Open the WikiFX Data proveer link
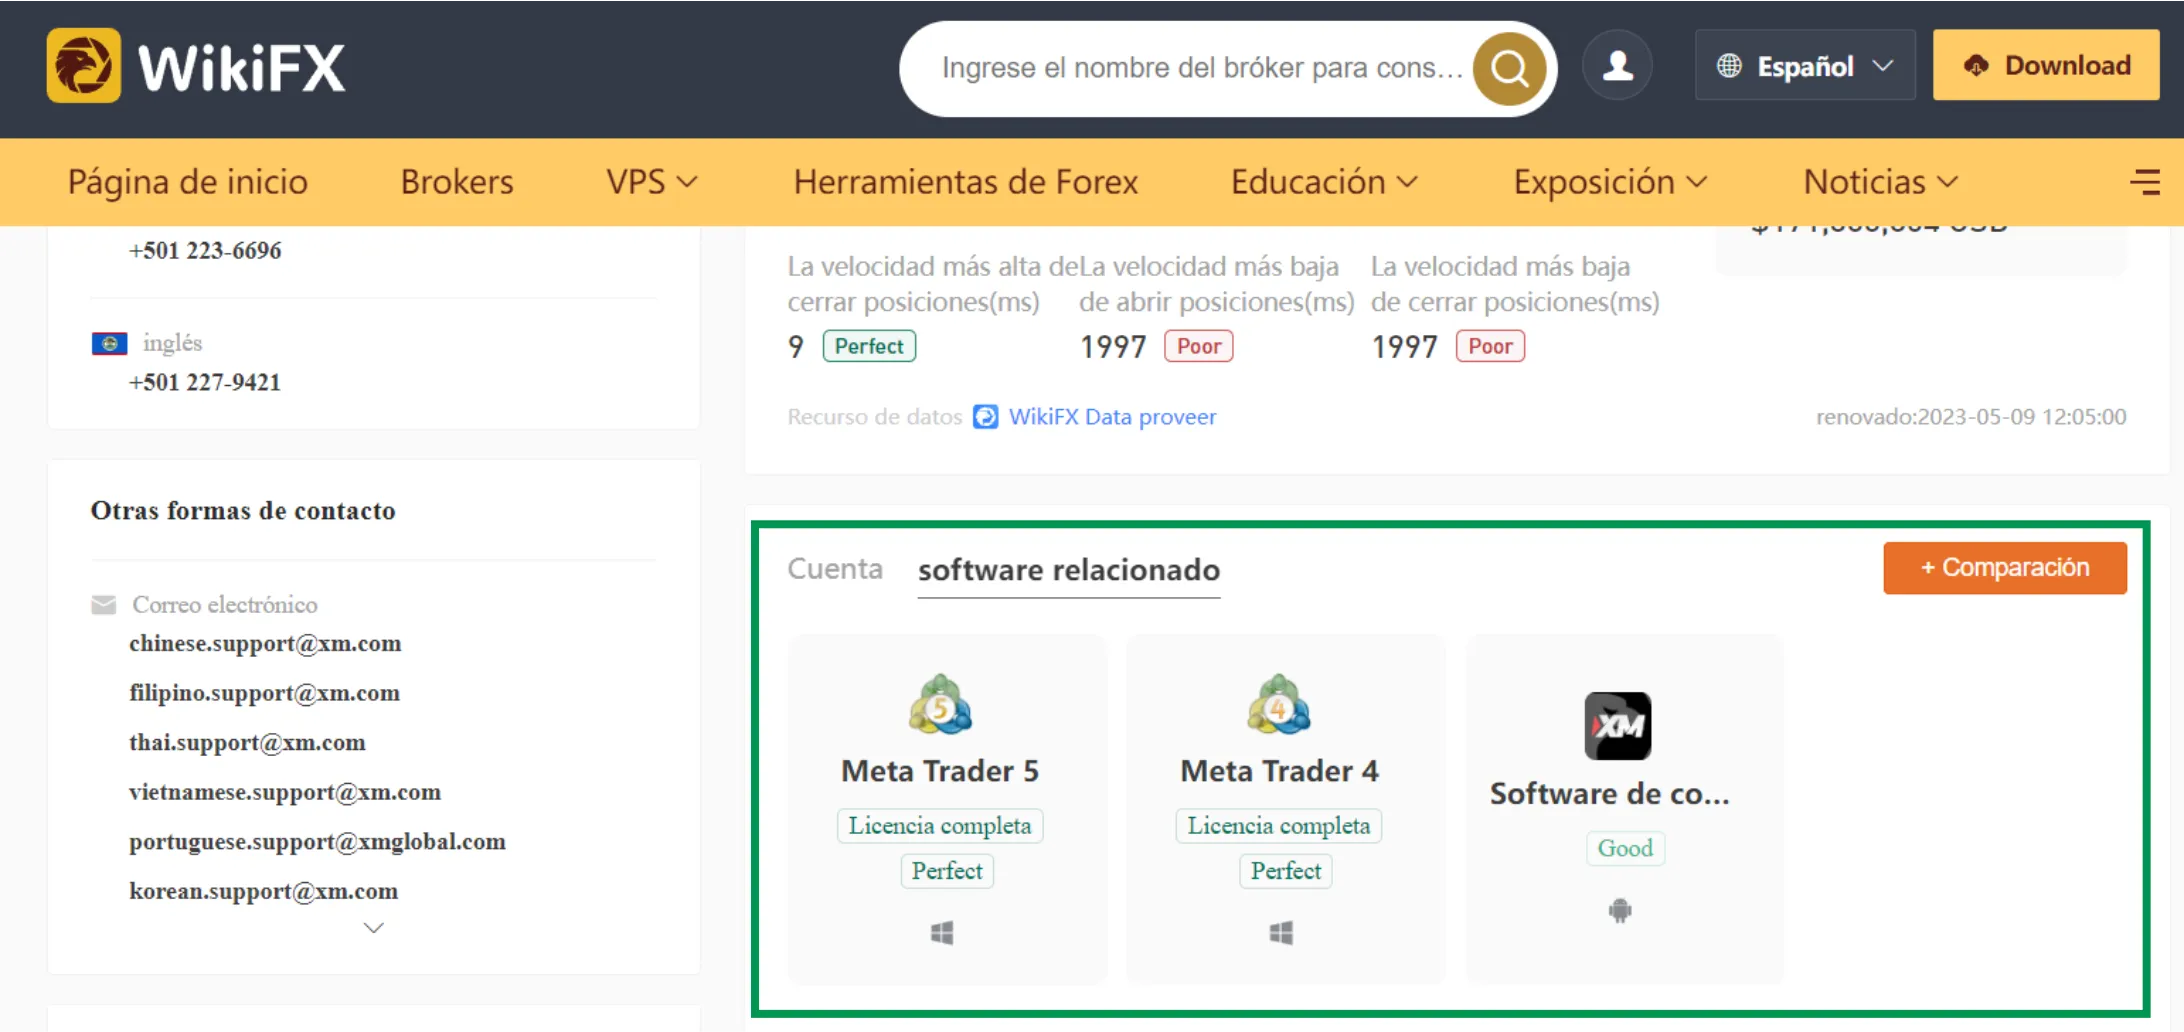Image resolution: width=2184 pixels, height=1032 pixels. [1113, 417]
